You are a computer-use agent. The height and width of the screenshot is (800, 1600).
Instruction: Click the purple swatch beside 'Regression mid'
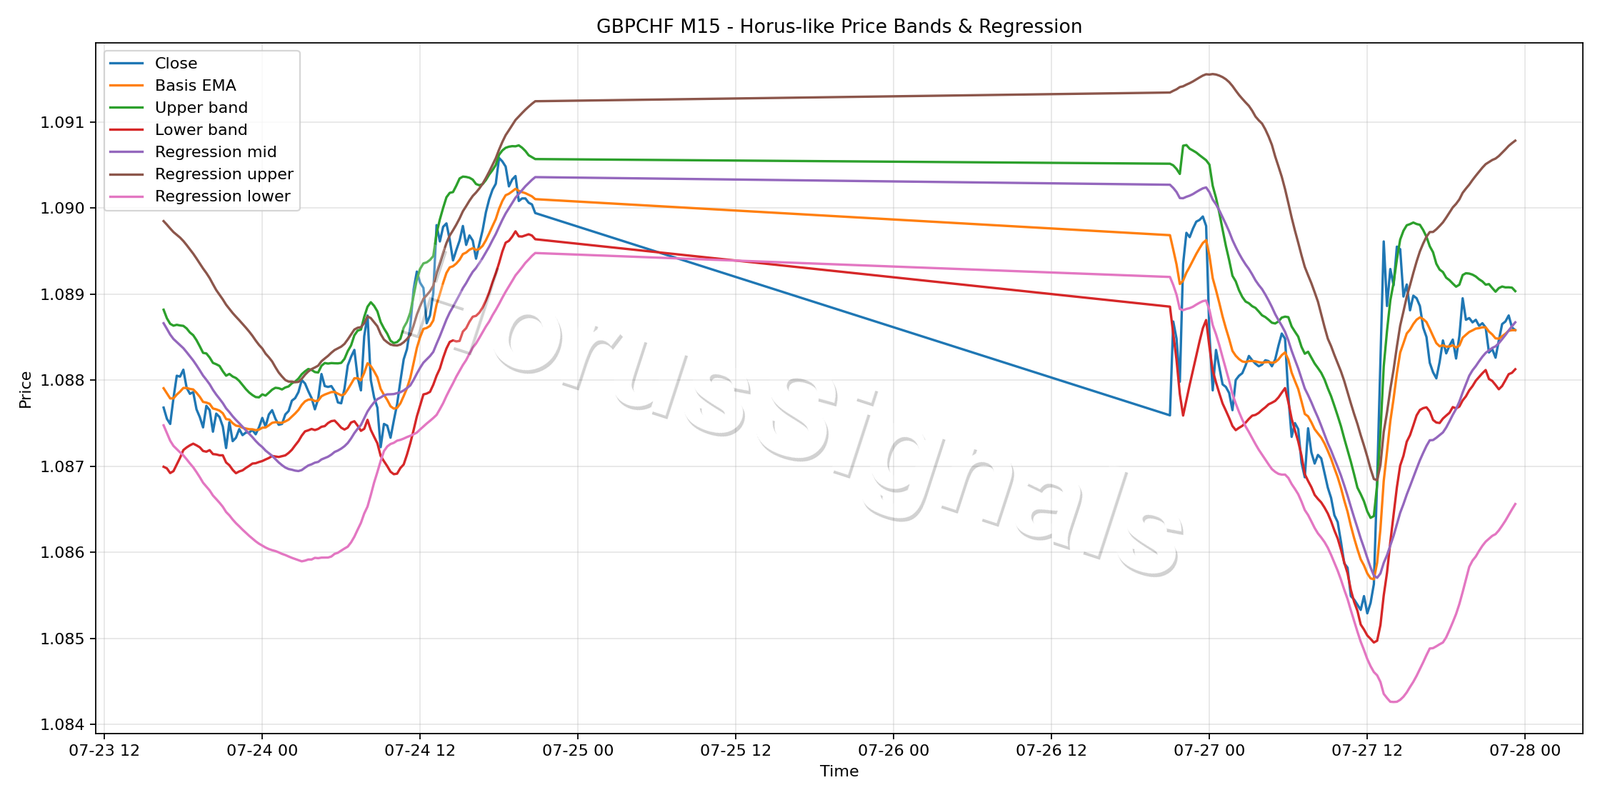[x=127, y=152]
